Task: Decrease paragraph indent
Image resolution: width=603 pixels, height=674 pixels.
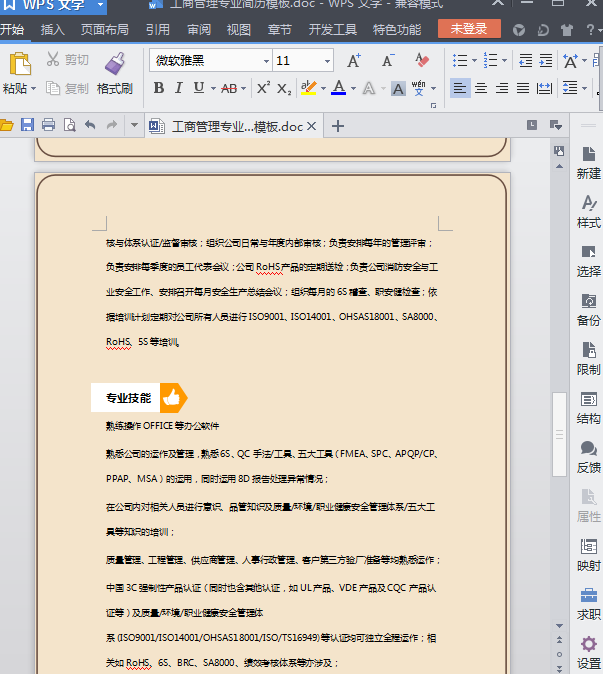Action: (525, 61)
